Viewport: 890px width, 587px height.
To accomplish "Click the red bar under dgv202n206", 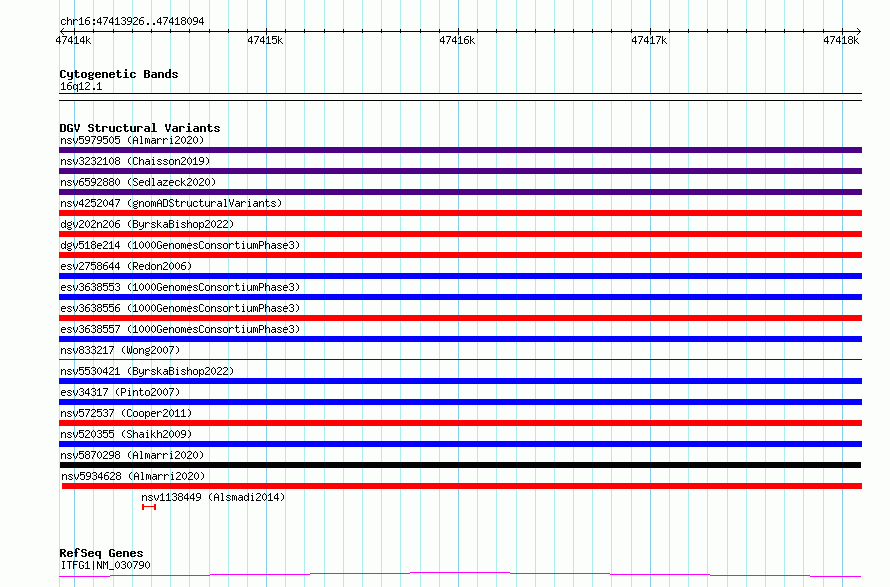I will 460,234.
